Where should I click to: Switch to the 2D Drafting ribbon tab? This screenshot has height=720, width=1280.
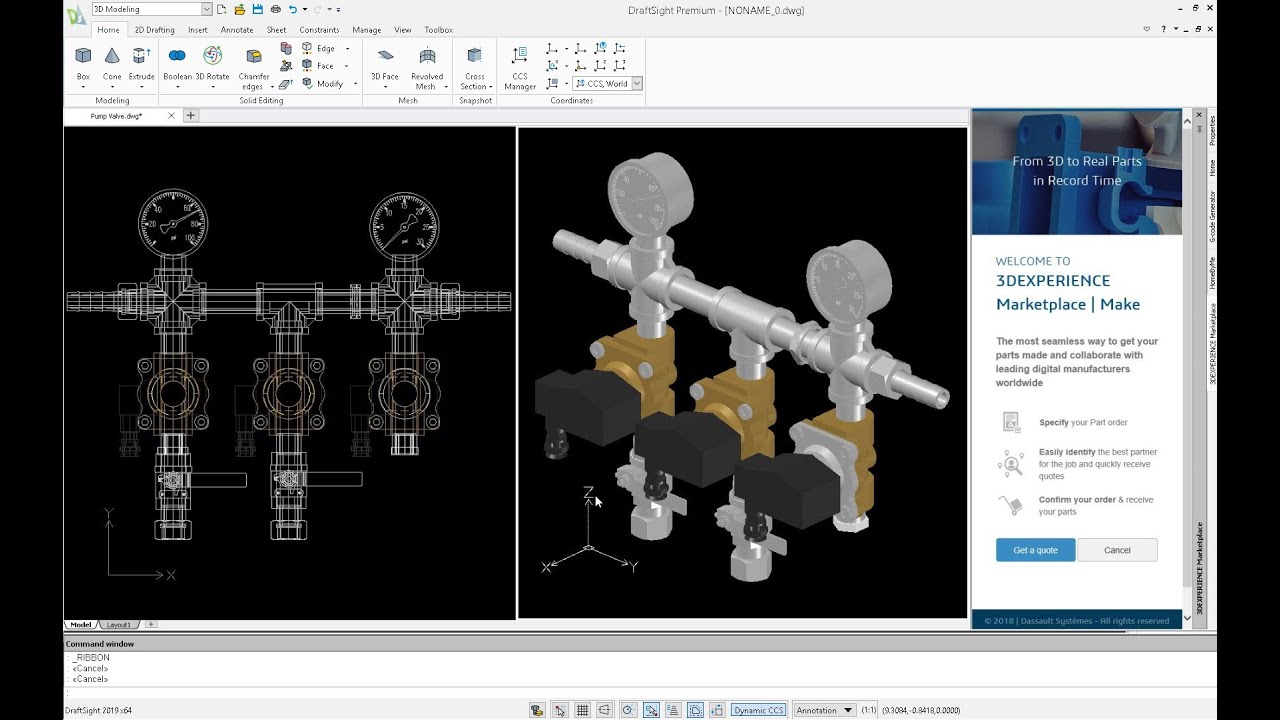pos(154,30)
